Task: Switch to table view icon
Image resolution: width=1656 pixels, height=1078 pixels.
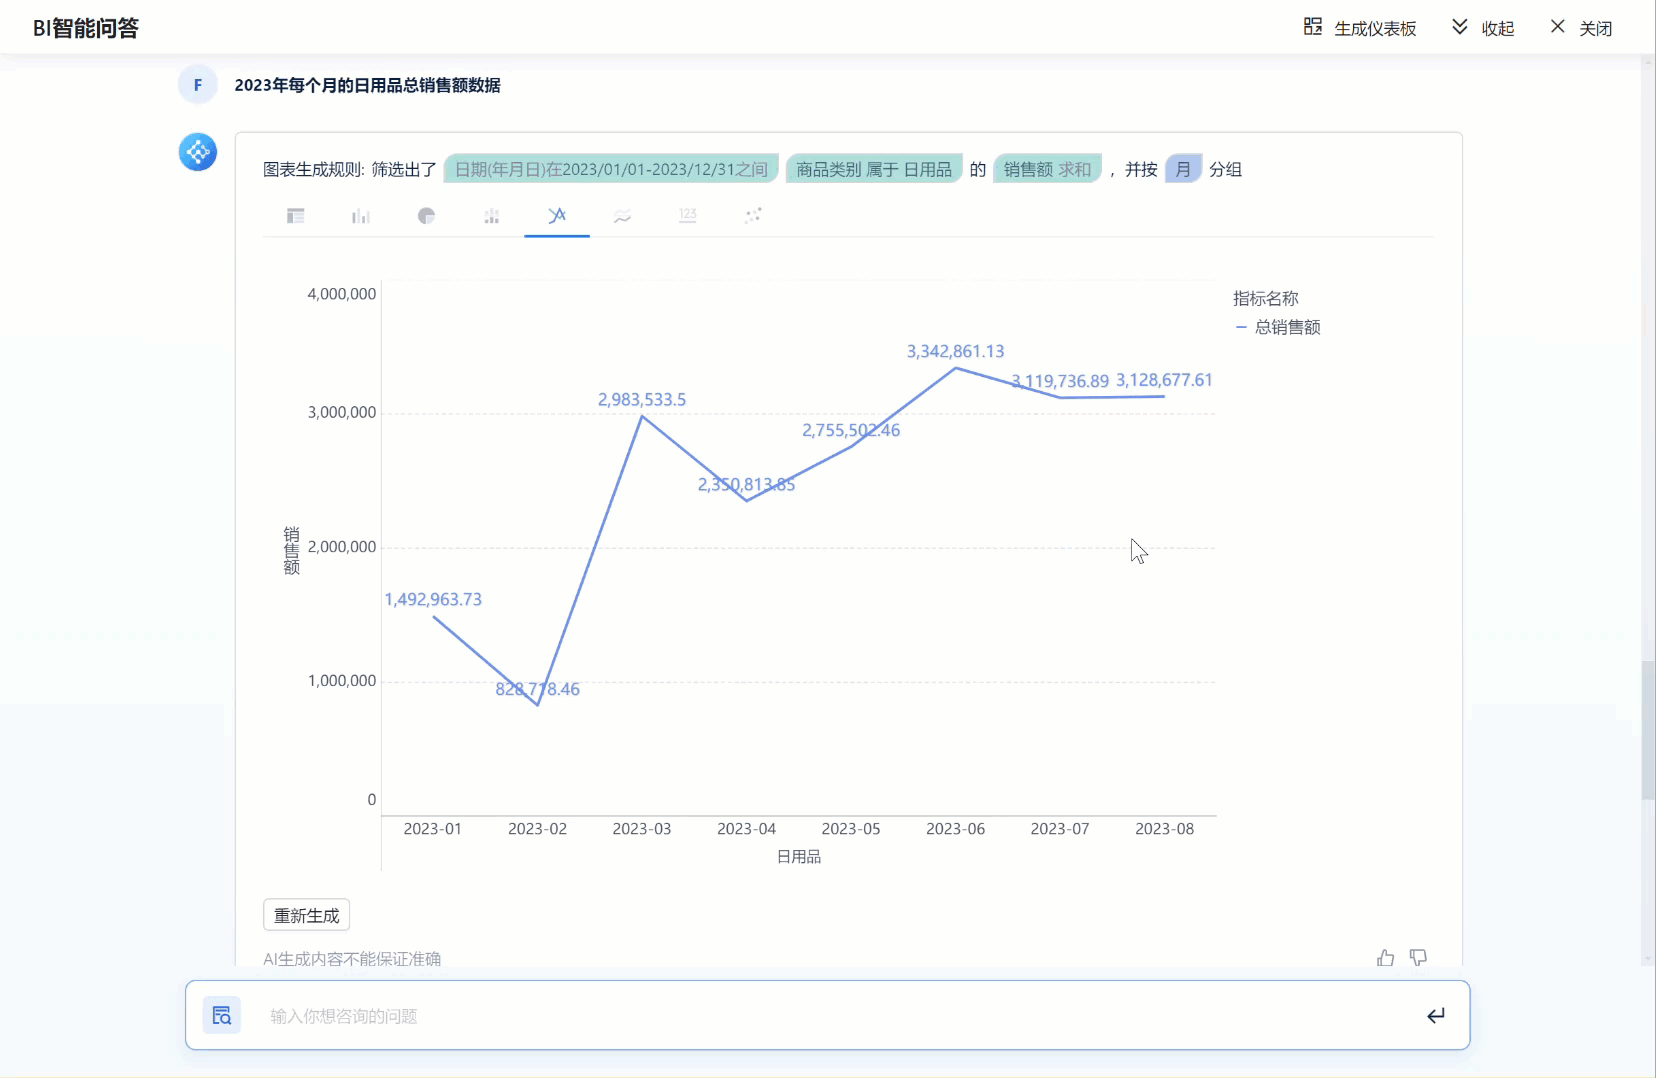Action: 295,216
